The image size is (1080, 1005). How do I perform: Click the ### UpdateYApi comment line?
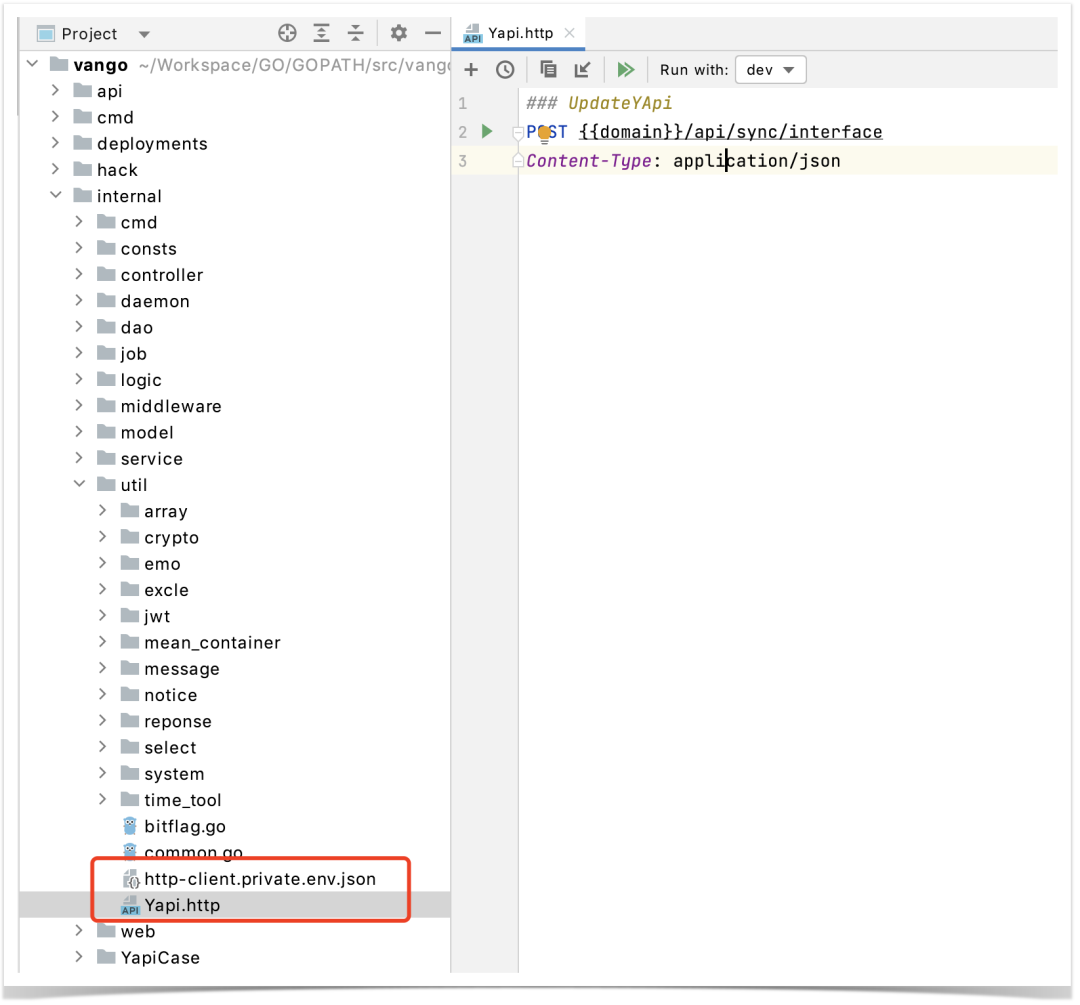(599, 103)
